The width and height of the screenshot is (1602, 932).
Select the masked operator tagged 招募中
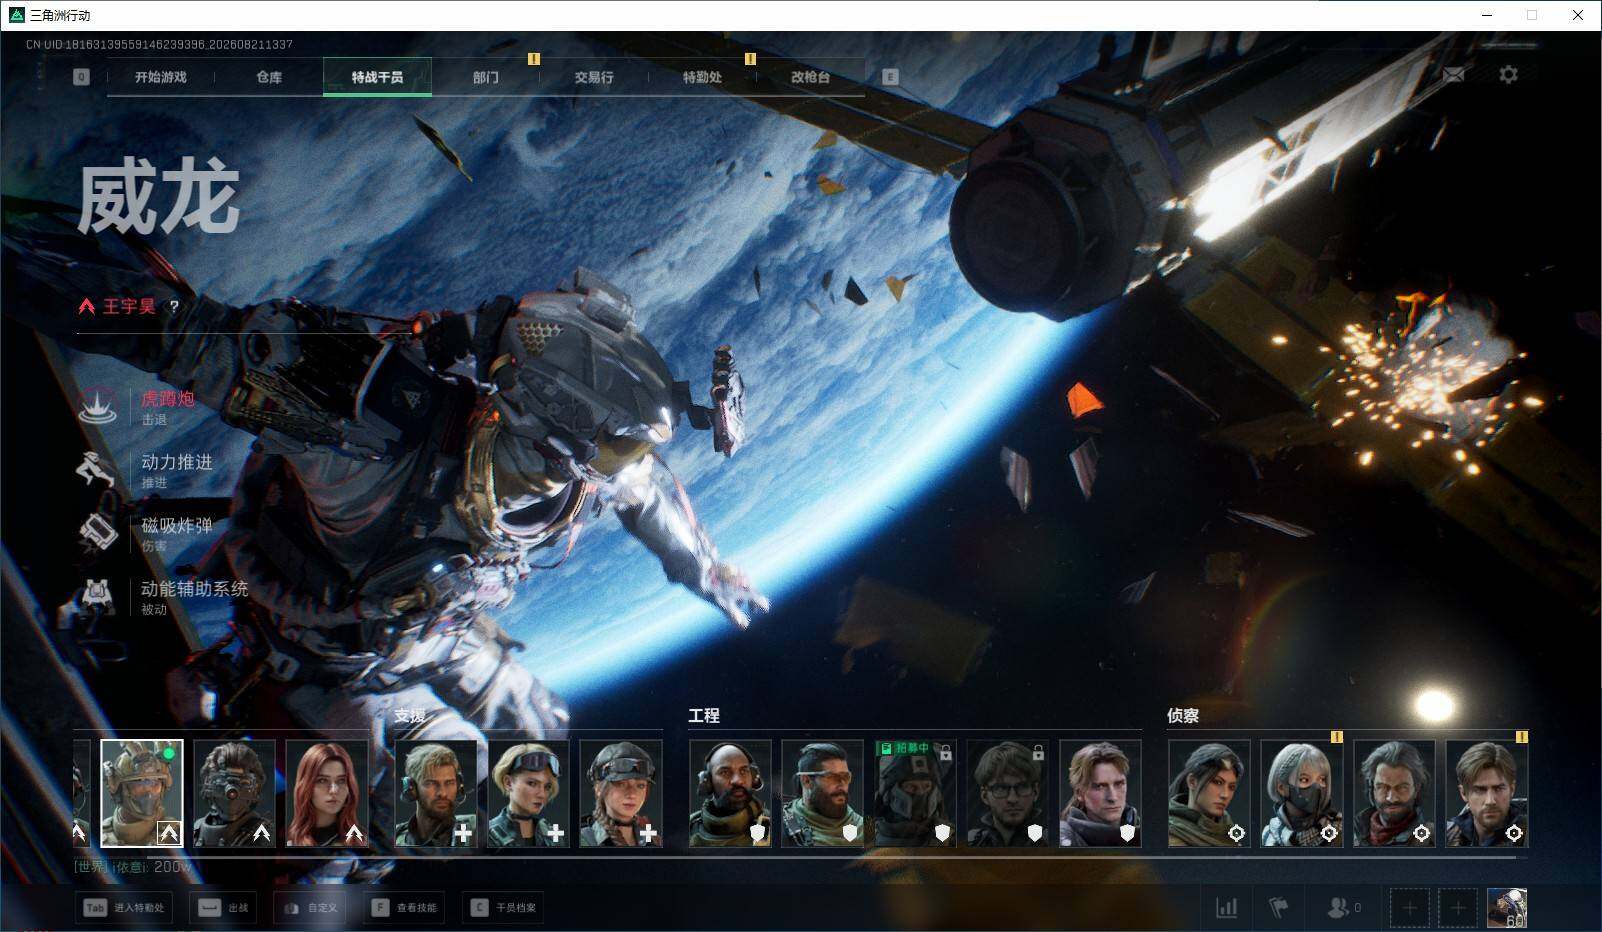pyautogui.click(x=915, y=793)
